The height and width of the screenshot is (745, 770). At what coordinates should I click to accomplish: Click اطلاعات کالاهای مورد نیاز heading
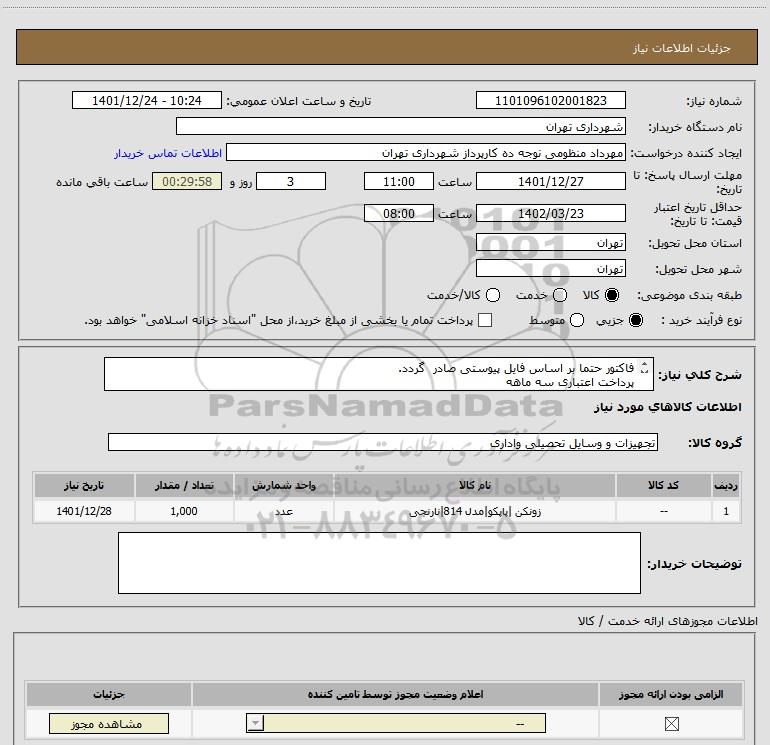coord(667,407)
